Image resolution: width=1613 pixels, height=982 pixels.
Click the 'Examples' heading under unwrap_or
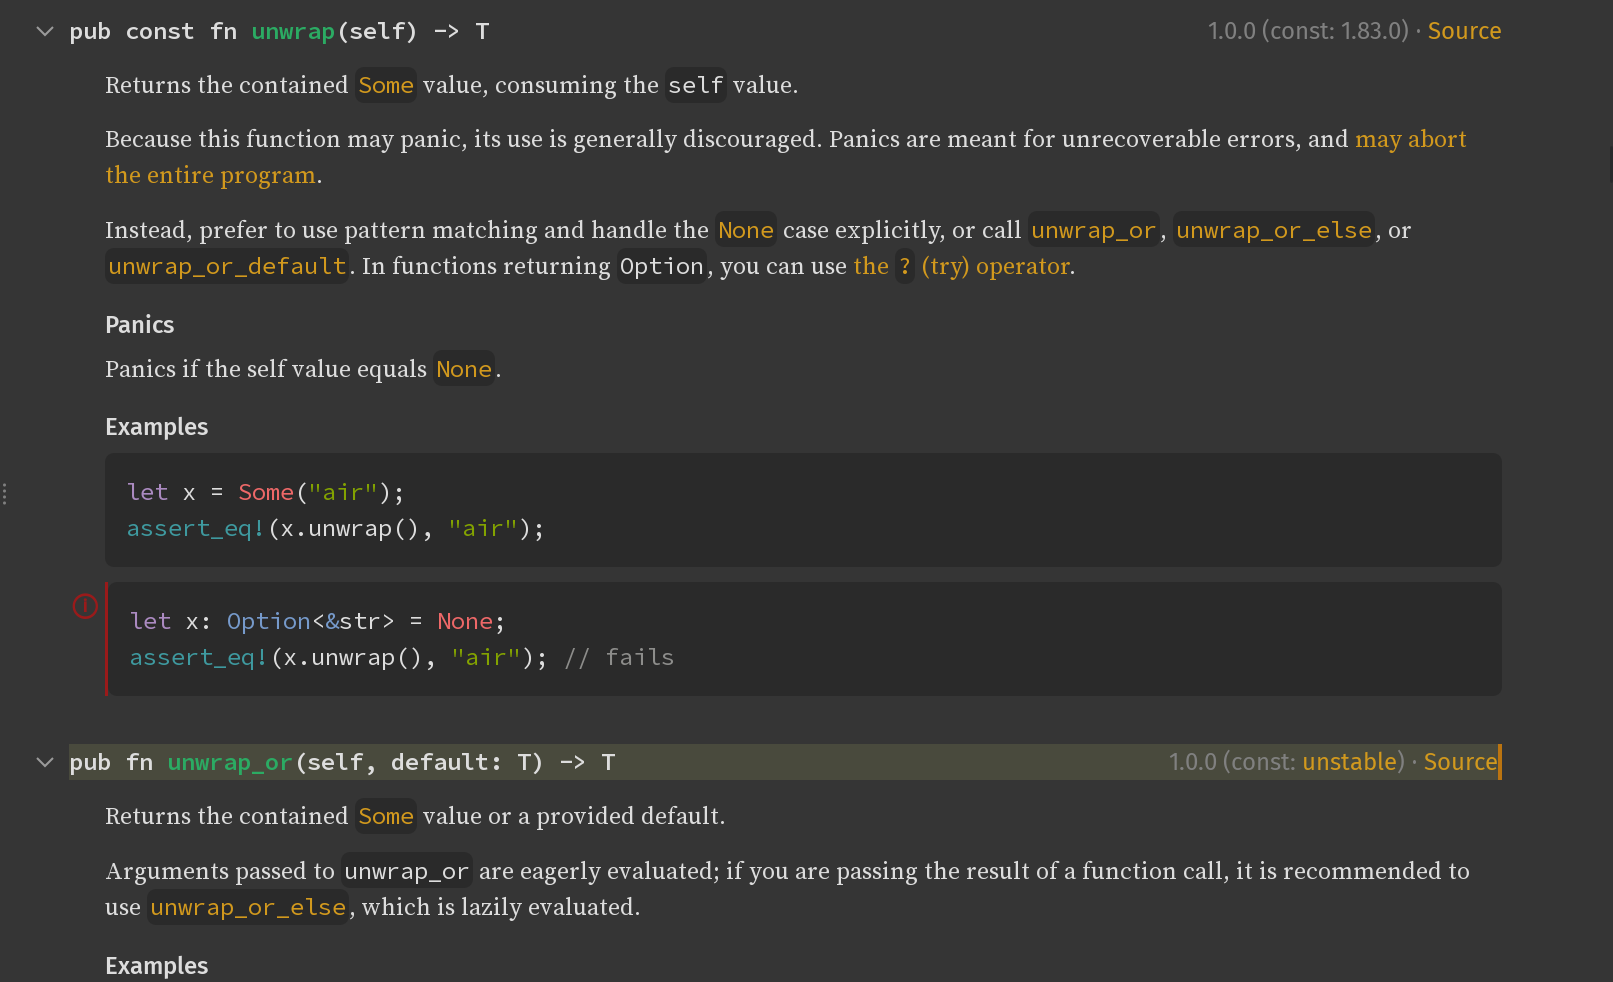tap(157, 966)
